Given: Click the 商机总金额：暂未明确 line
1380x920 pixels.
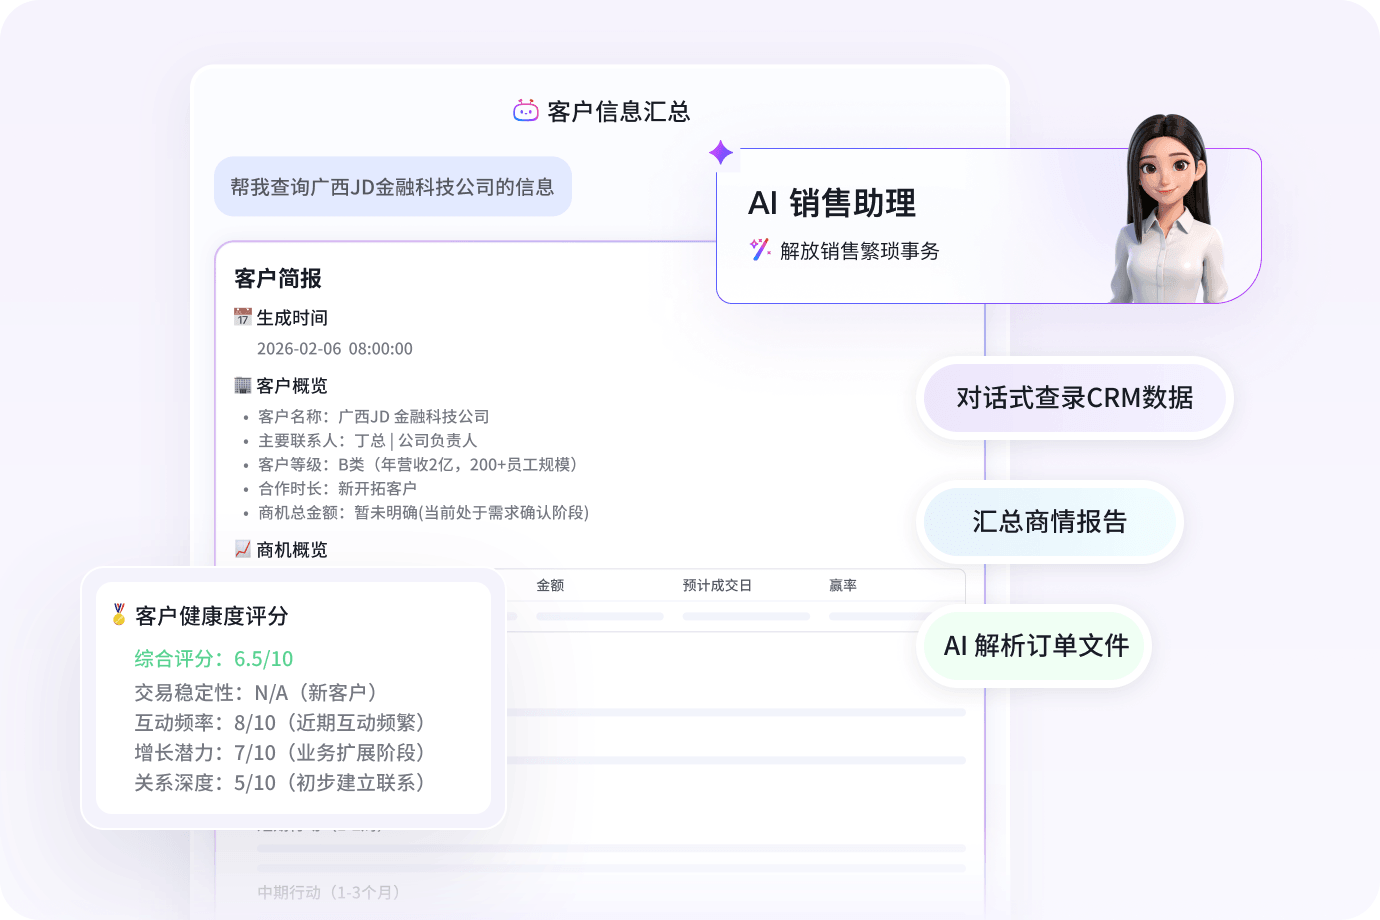Looking at the screenshot, I should tap(423, 513).
